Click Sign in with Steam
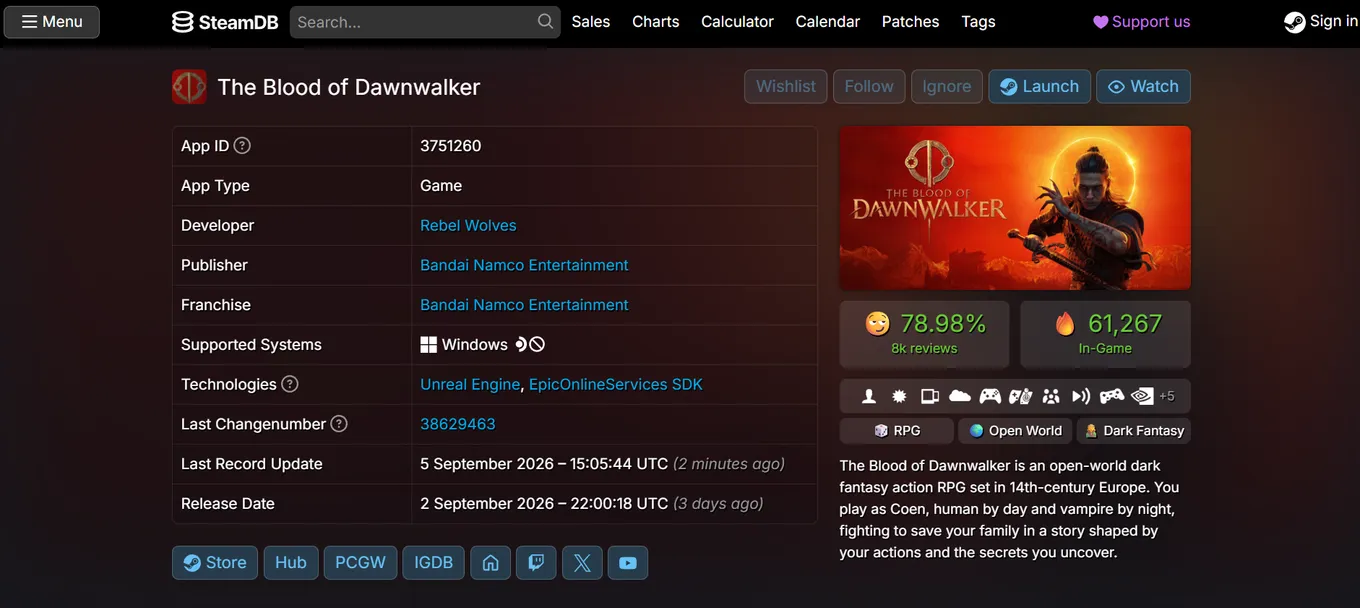 tap(1321, 21)
